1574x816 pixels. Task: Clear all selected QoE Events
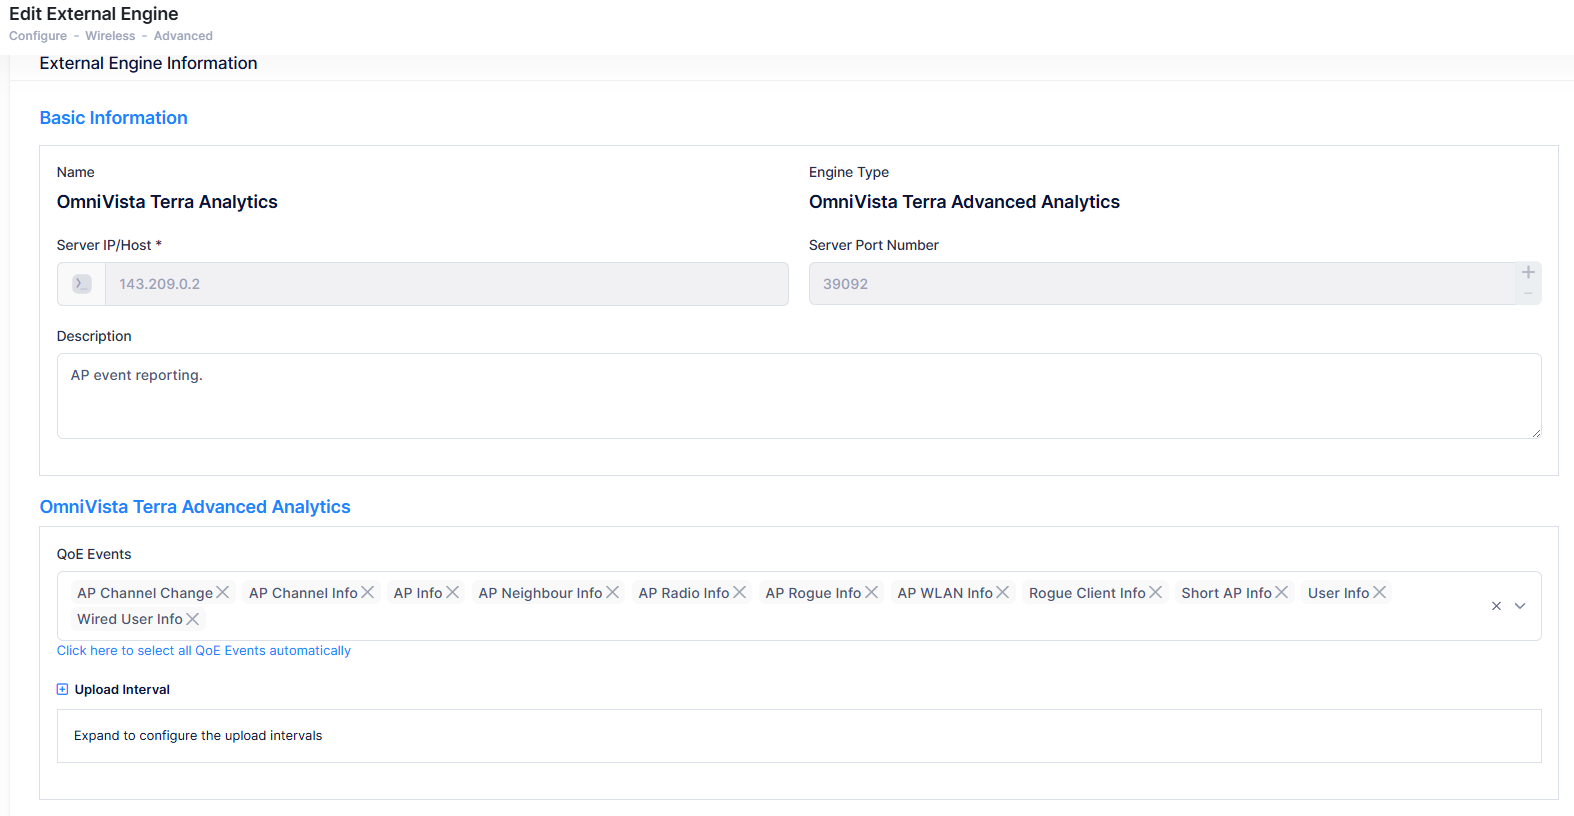point(1496,606)
